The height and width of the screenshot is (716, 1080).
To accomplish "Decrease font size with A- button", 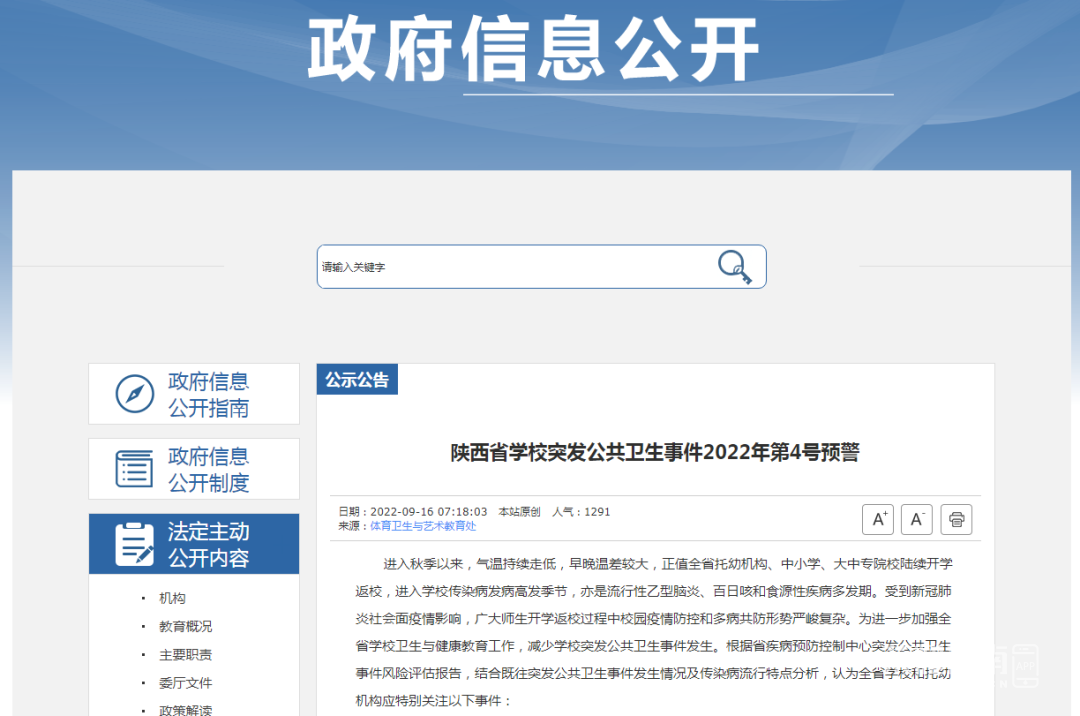I will pyautogui.click(x=916, y=519).
